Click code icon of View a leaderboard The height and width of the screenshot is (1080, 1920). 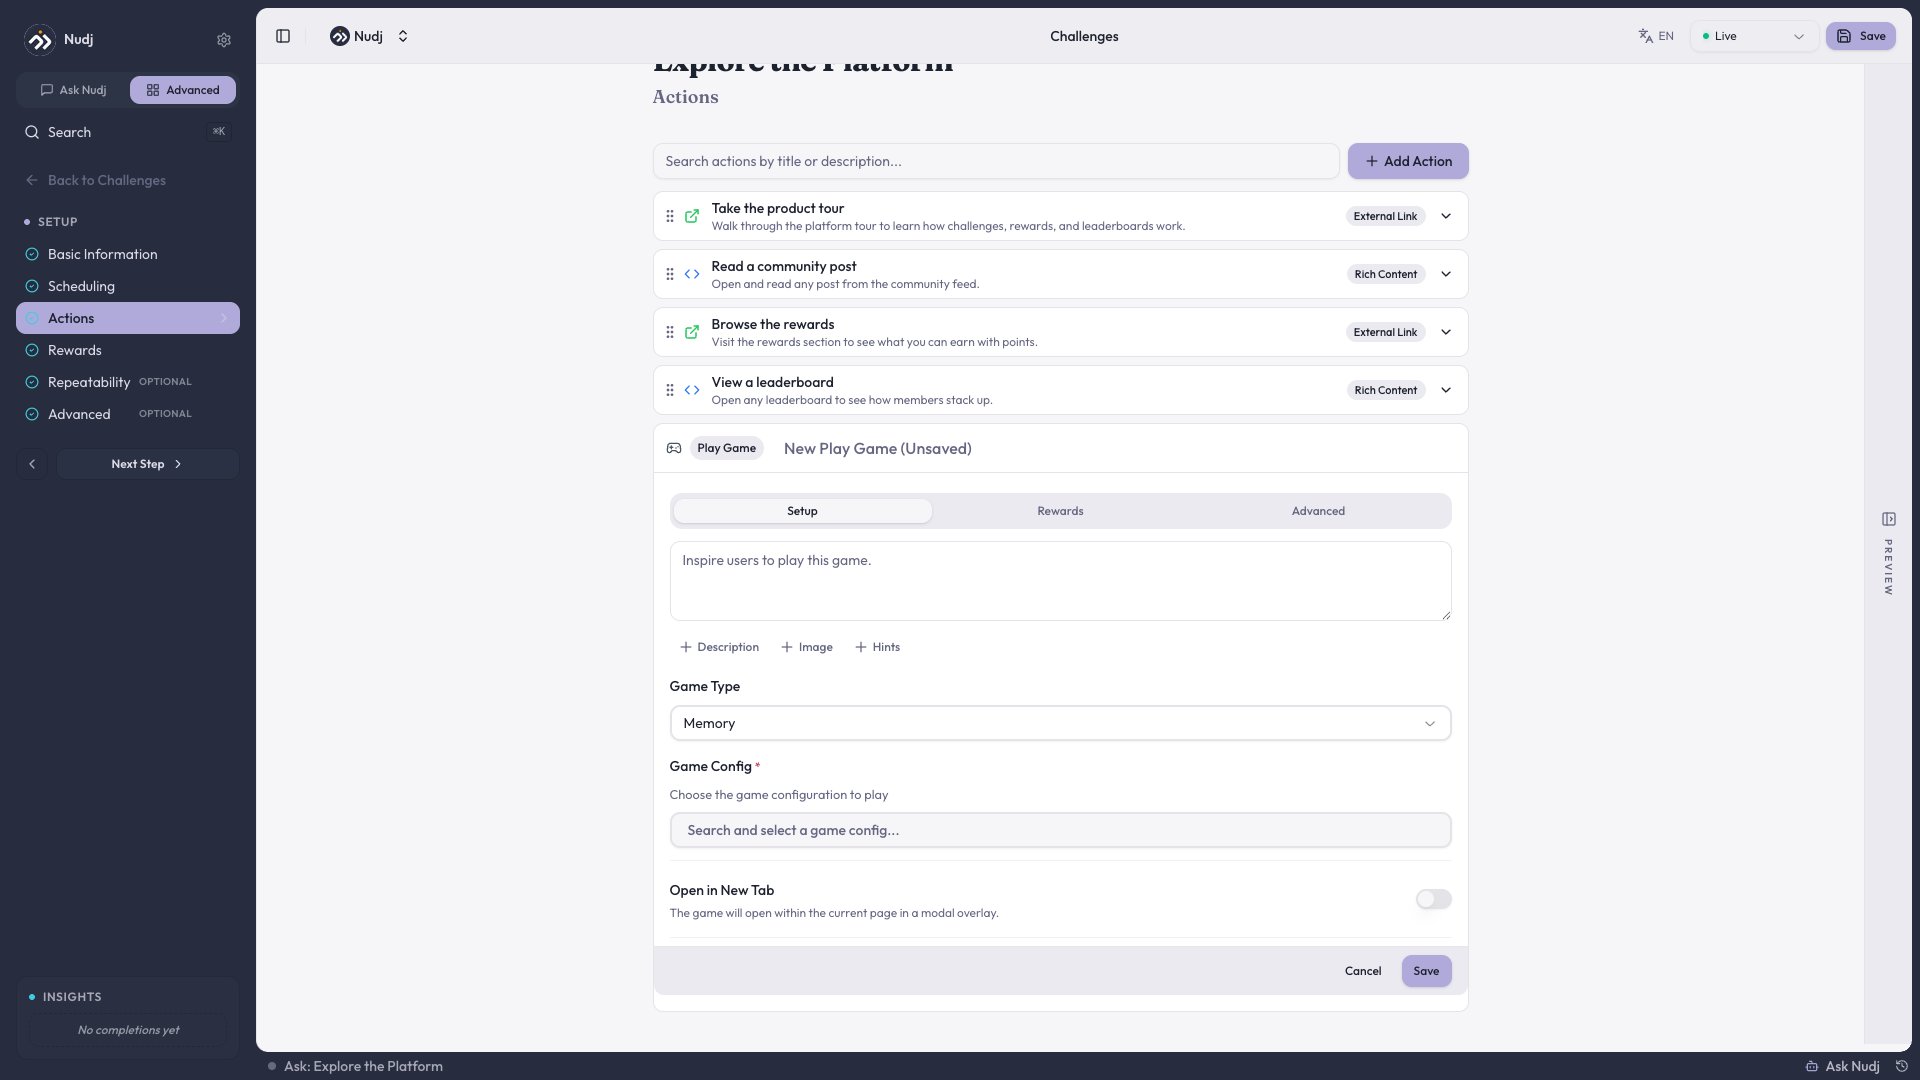coord(692,390)
